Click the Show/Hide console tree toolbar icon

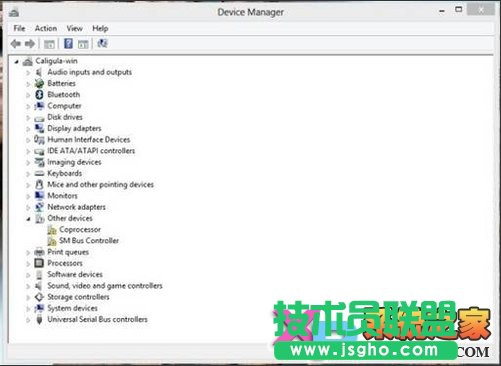point(49,44)
